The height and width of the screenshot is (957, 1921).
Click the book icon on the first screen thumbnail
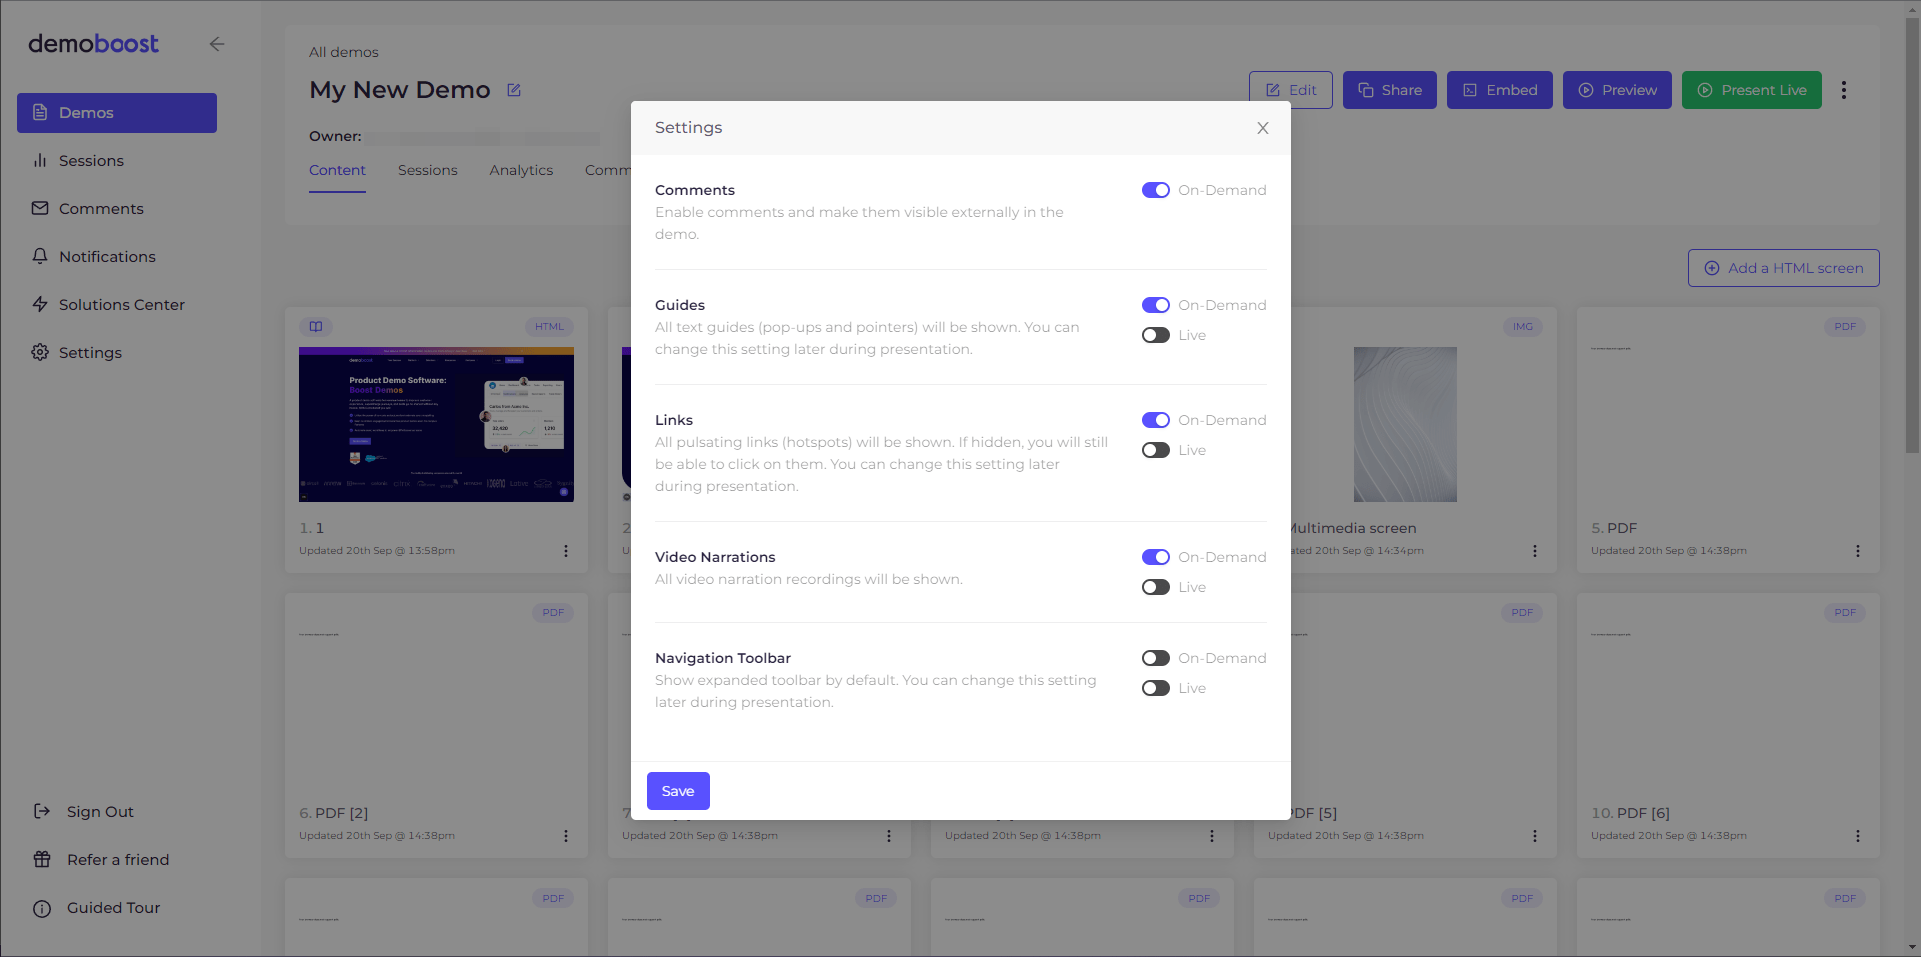pos(316,326)
